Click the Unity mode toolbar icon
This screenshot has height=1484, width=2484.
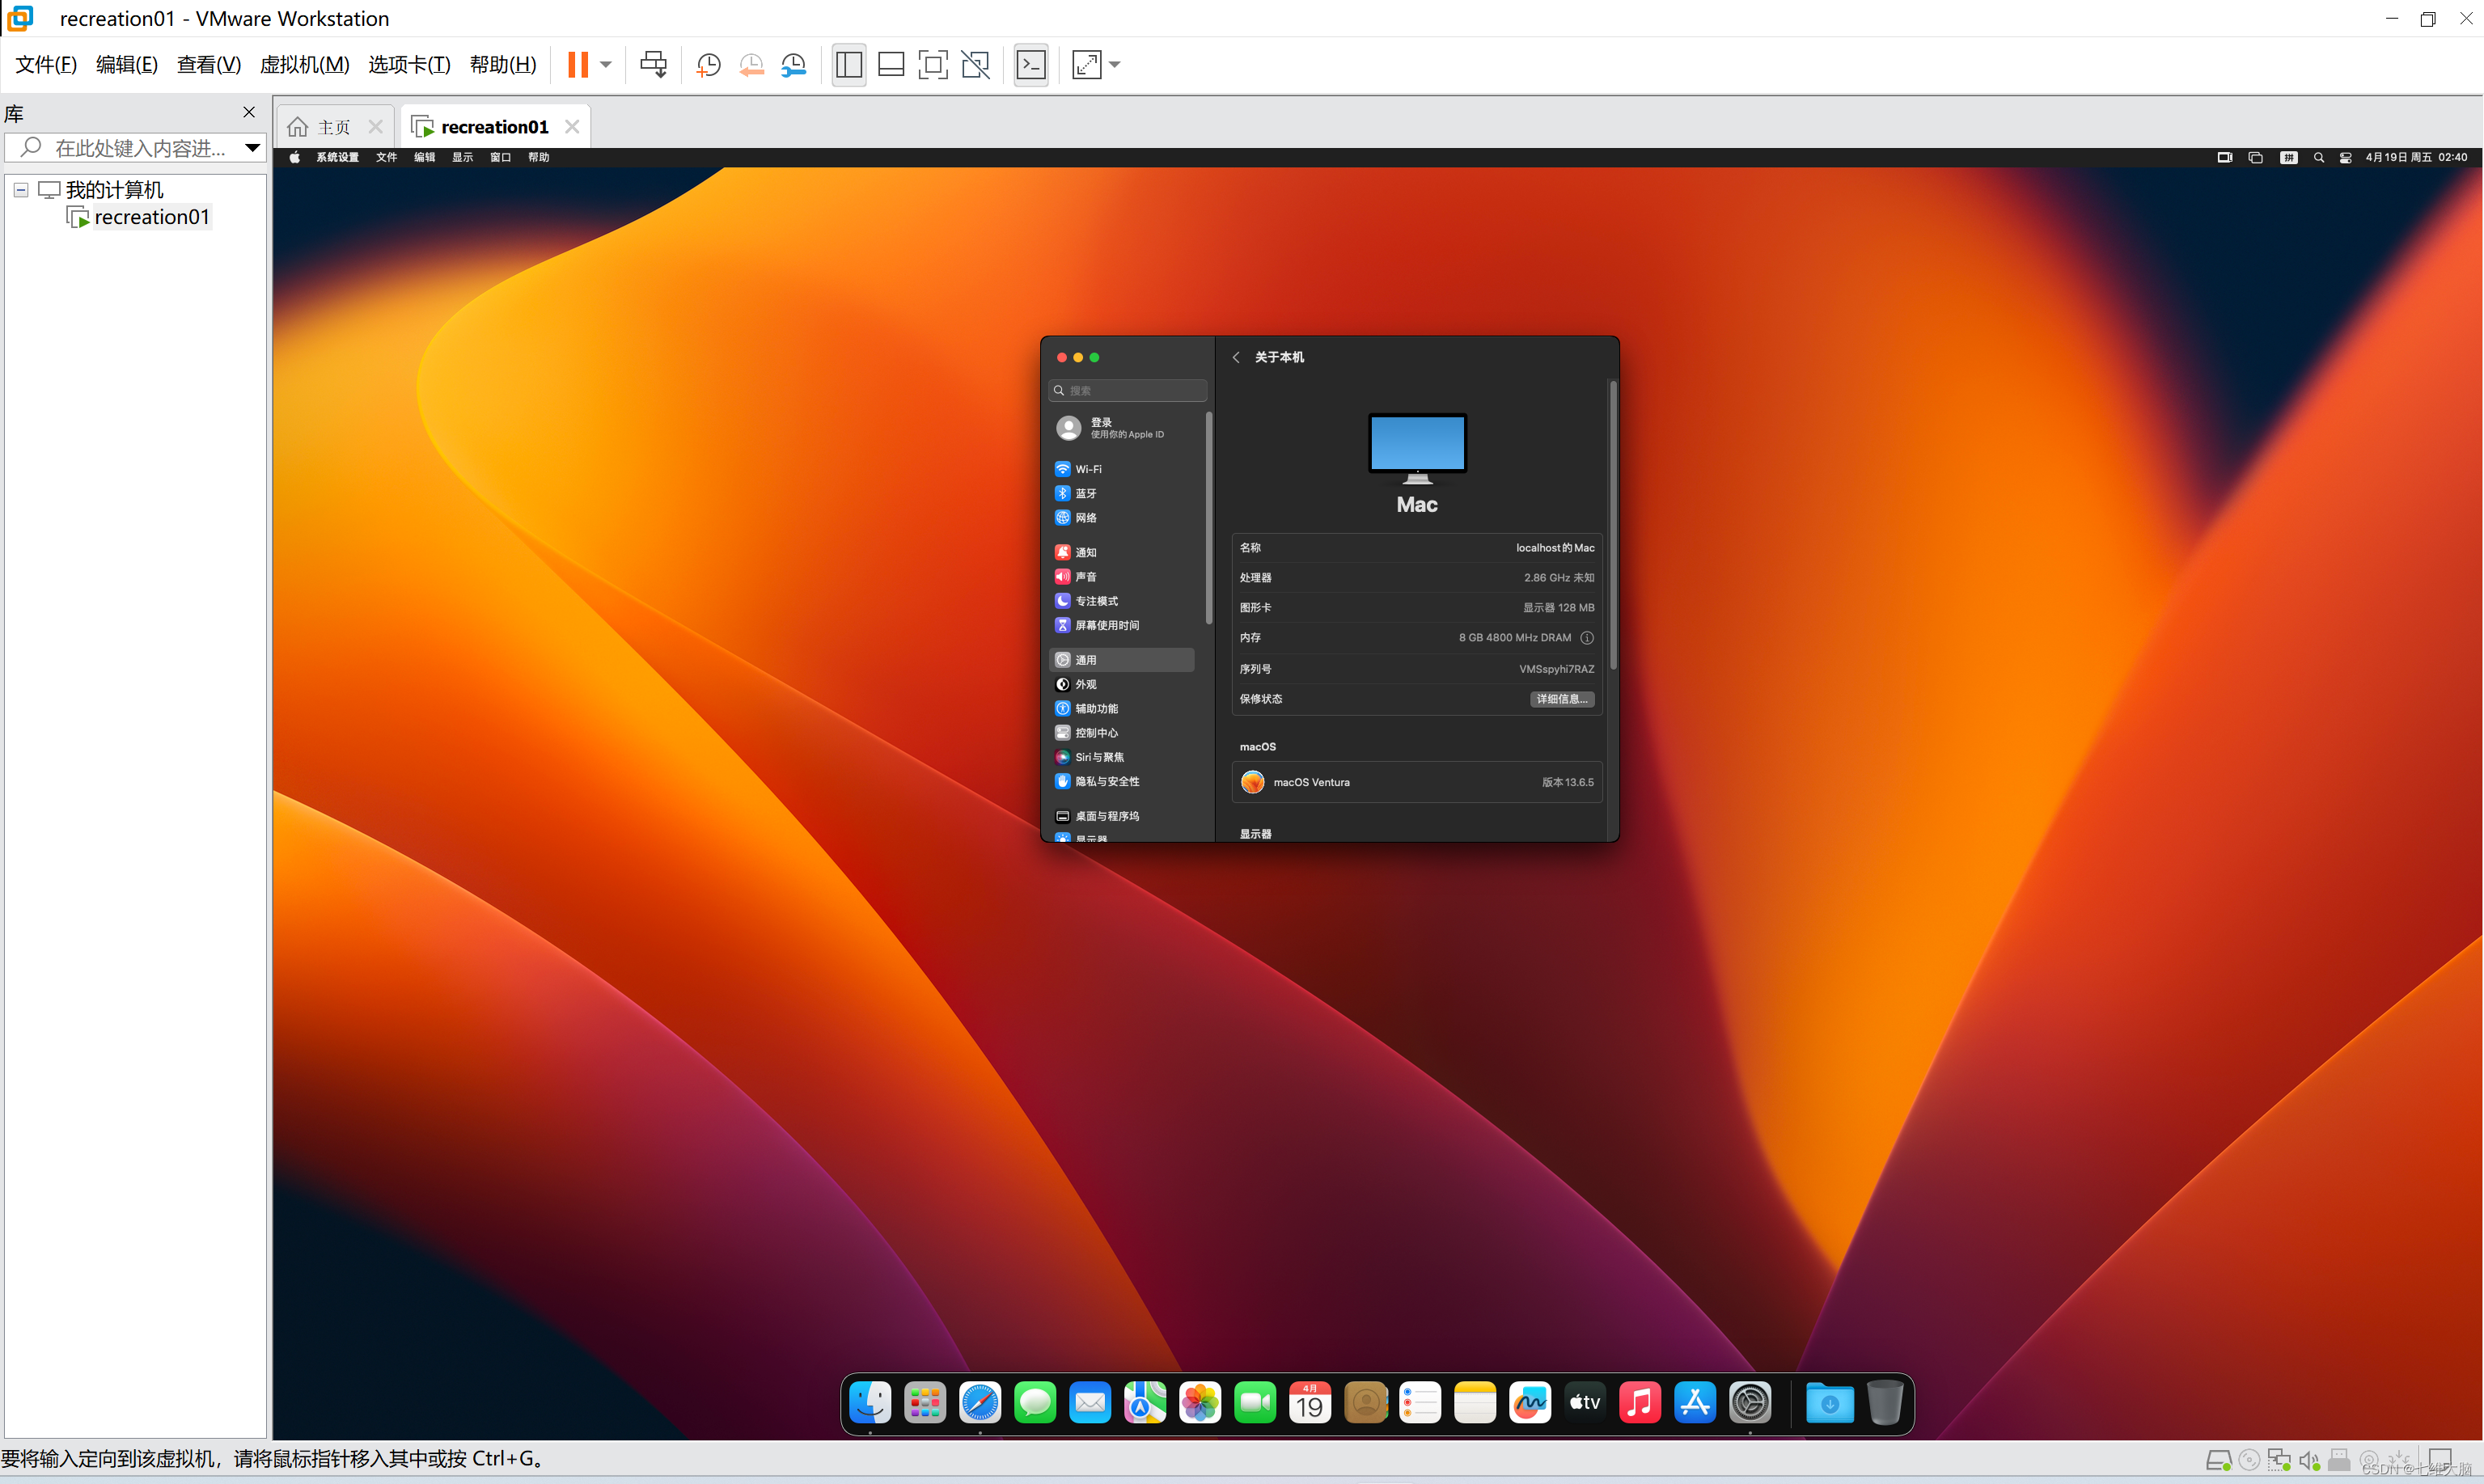point(975,65)
